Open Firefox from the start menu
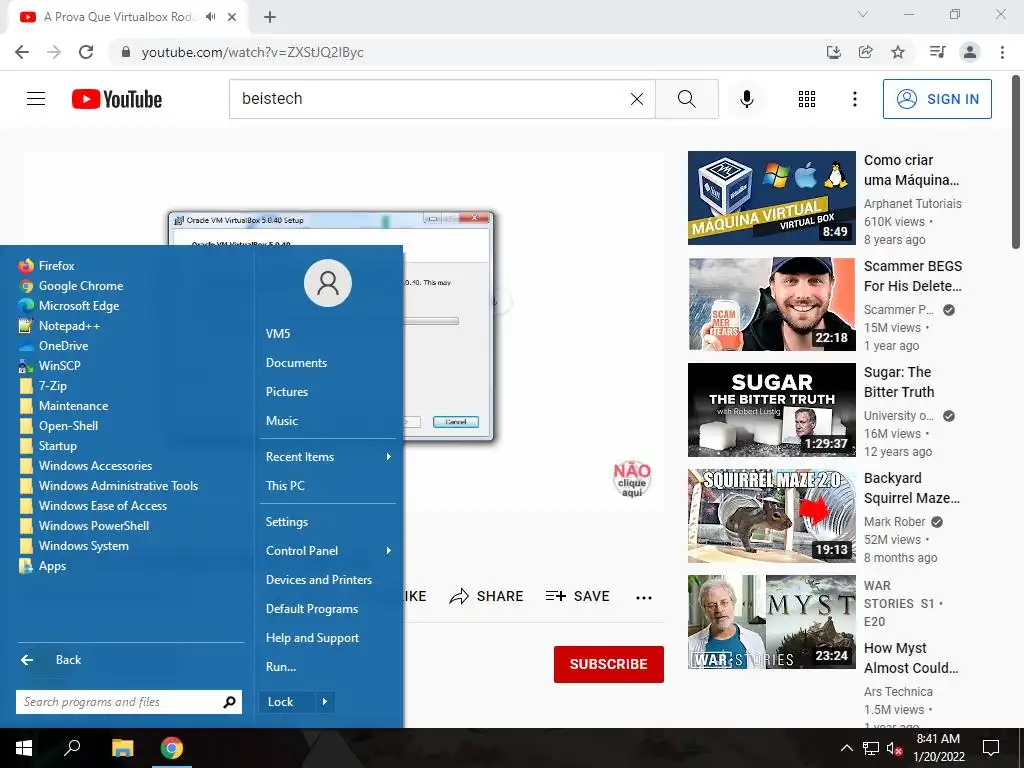The height and width of the screenshot is (768, 1024). point(47,266)
